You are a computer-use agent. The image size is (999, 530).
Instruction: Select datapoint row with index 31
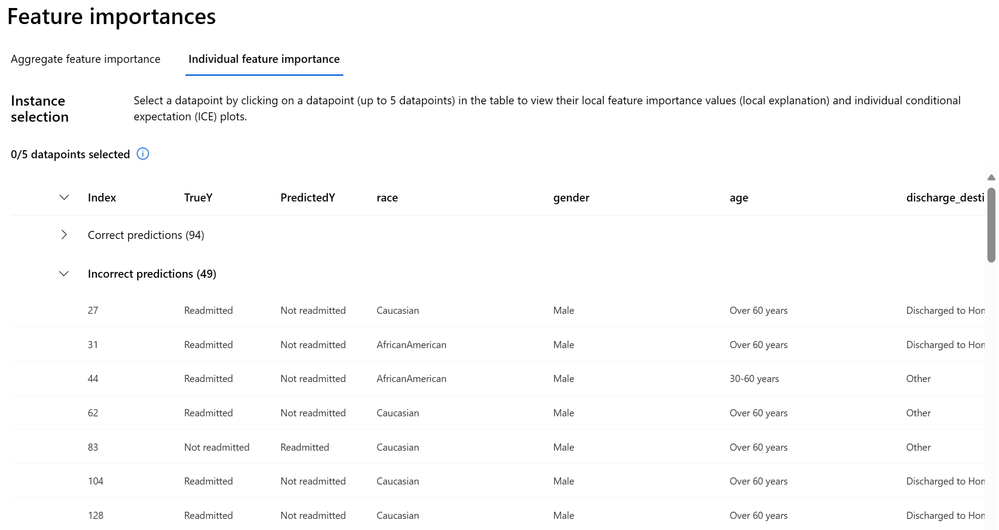(497, 345)
